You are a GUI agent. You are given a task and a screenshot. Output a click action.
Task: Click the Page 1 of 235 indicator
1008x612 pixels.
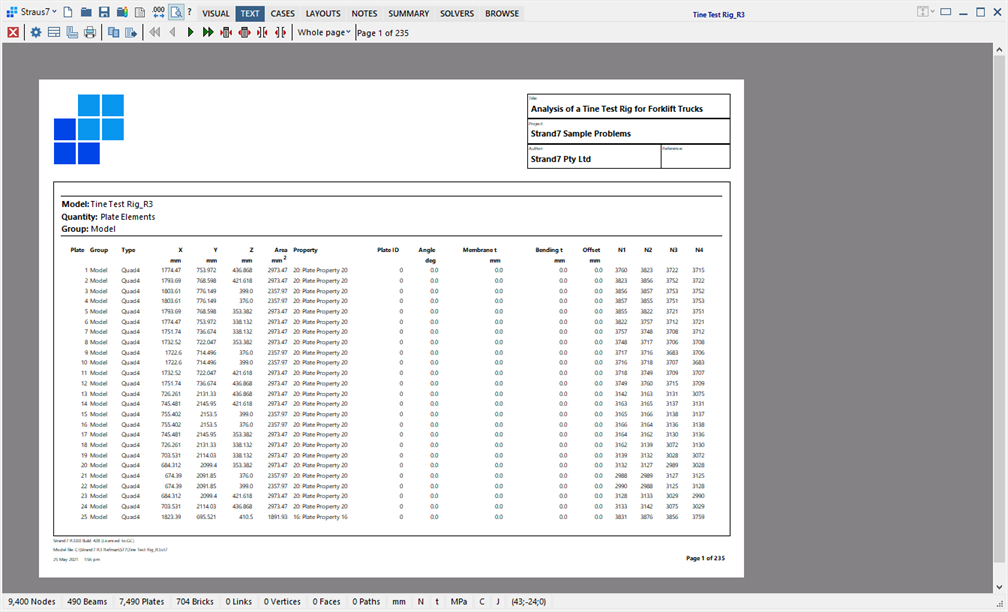pos(382,33)
